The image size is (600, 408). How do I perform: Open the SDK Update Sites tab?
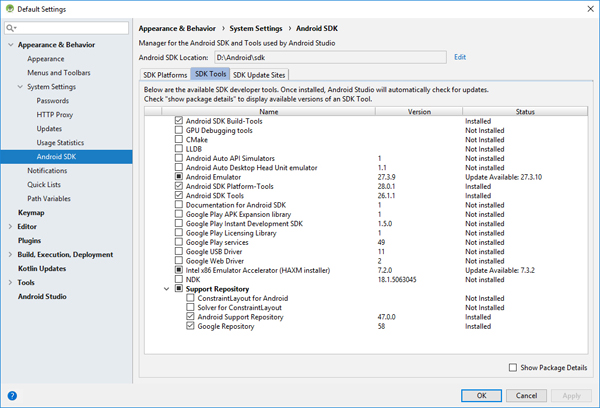260,75
